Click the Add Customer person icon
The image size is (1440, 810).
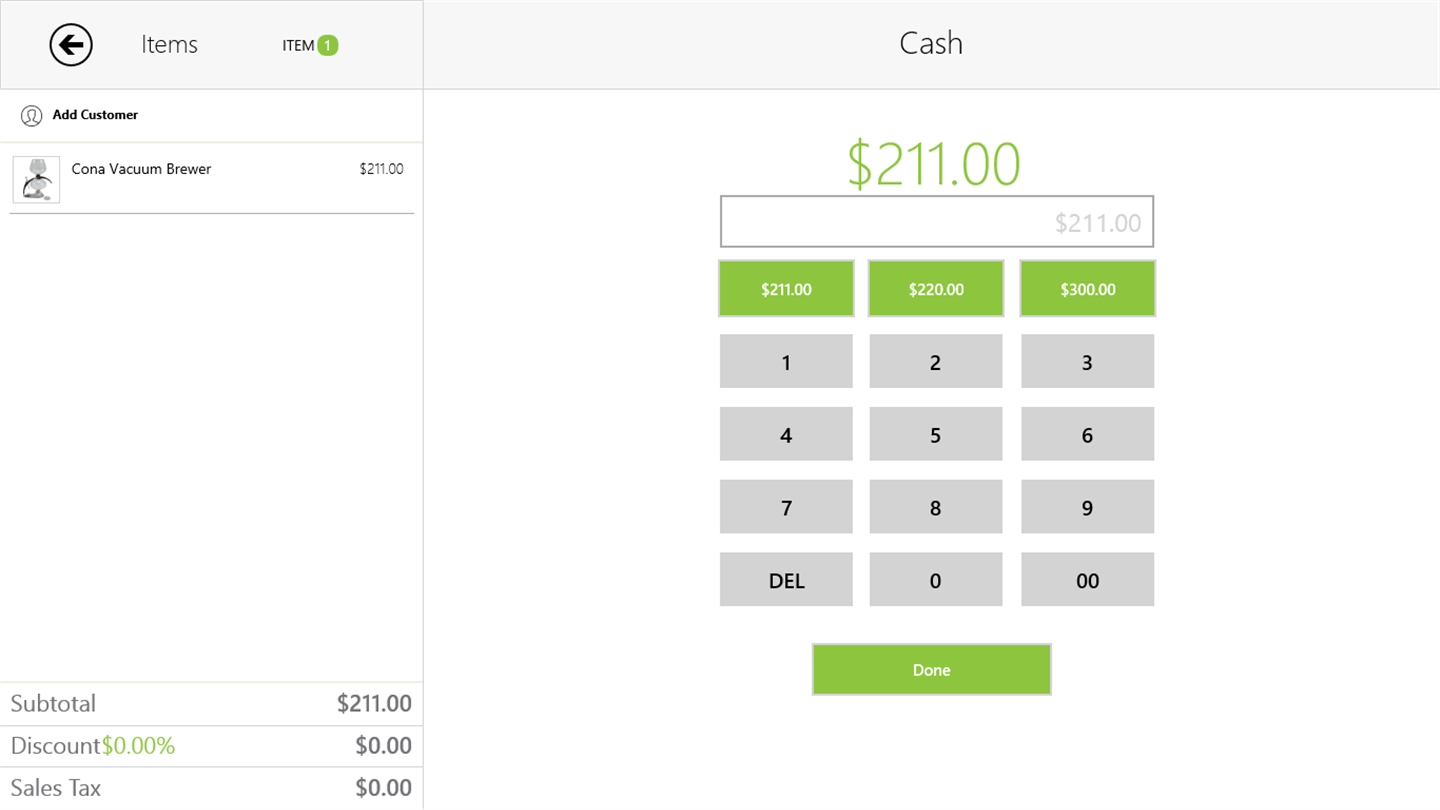tap(31, 116)
